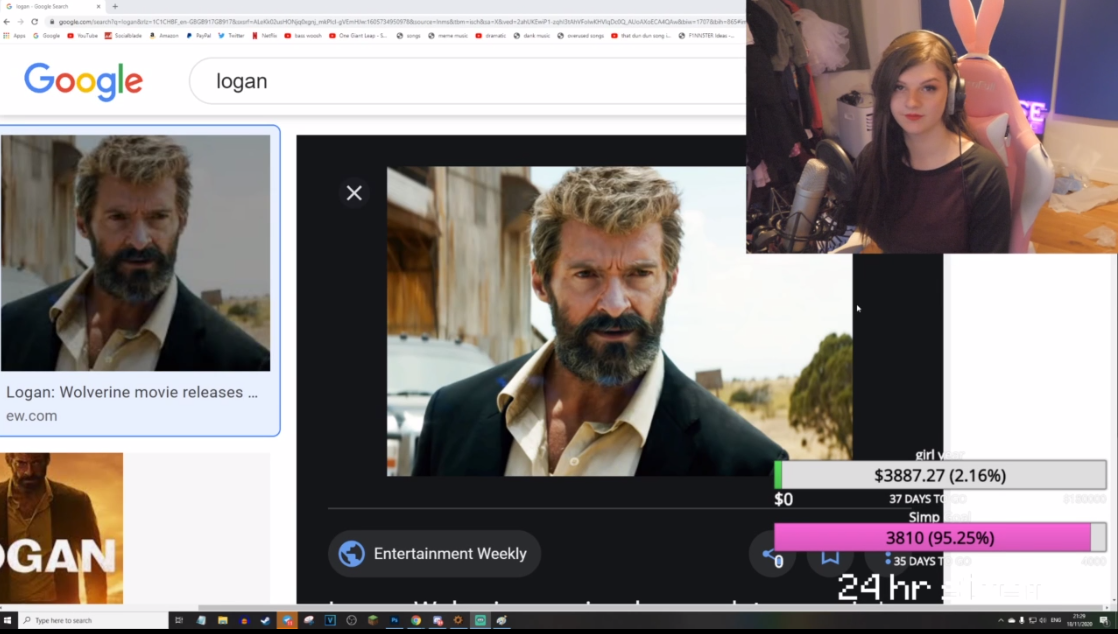The height and width of the screenshot is (634, 1118).
Task: Open the Logan movie poster thumbnail
Action: pos(61,528)
